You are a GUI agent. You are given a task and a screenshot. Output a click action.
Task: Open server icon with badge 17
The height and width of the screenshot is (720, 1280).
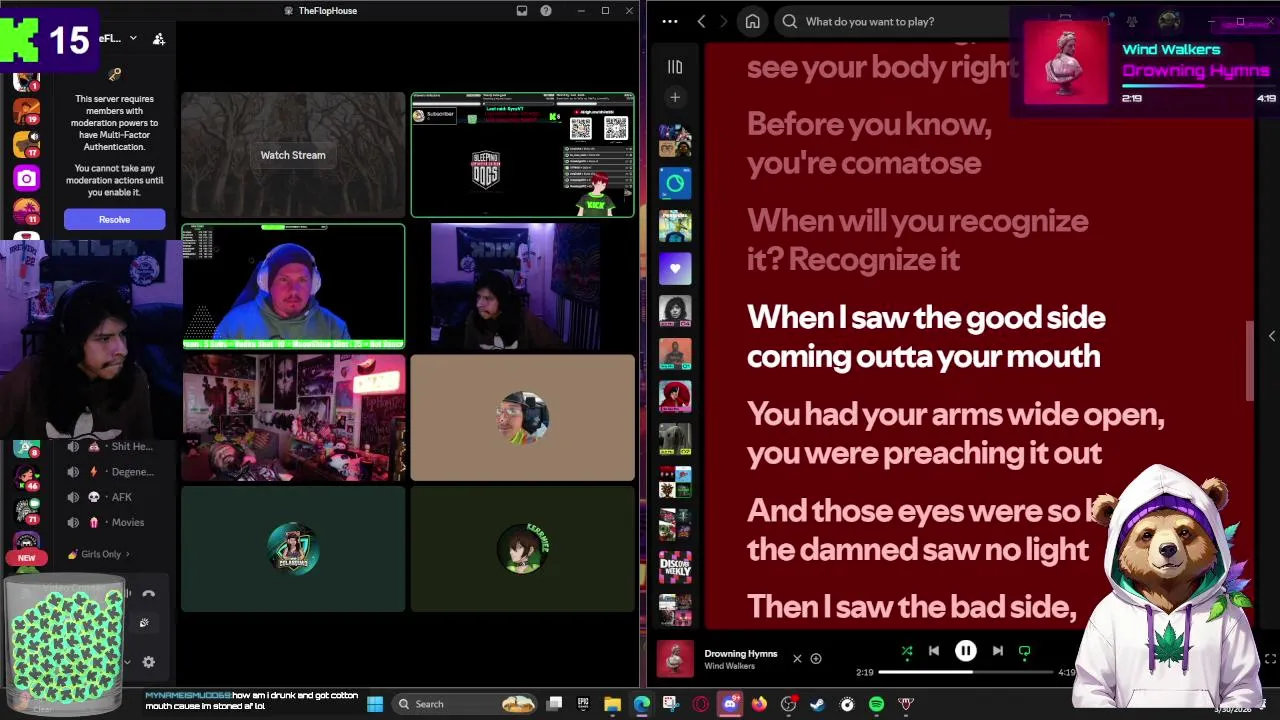[26, 146]
